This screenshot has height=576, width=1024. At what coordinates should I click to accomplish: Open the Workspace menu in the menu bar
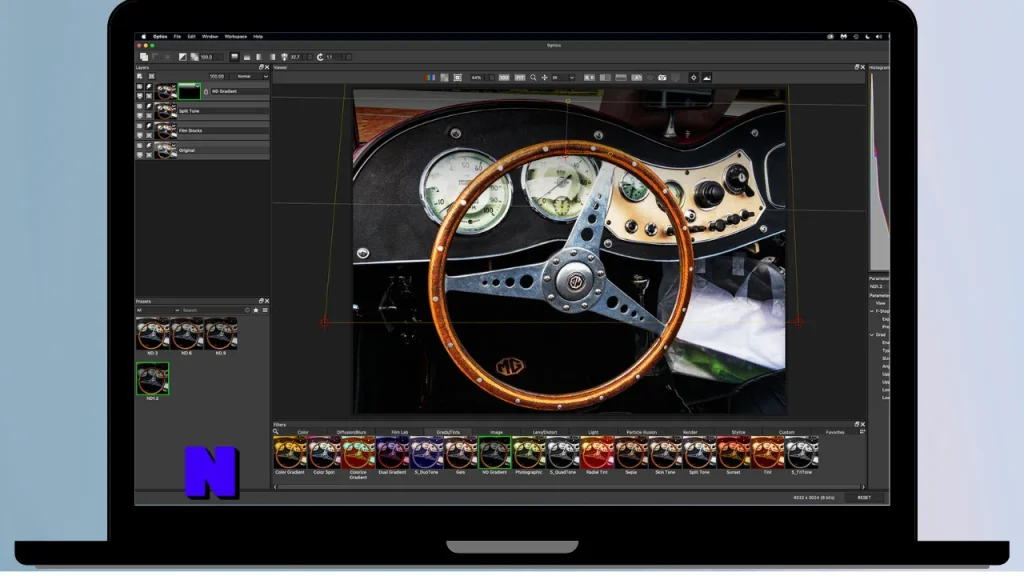click(236, 37)
